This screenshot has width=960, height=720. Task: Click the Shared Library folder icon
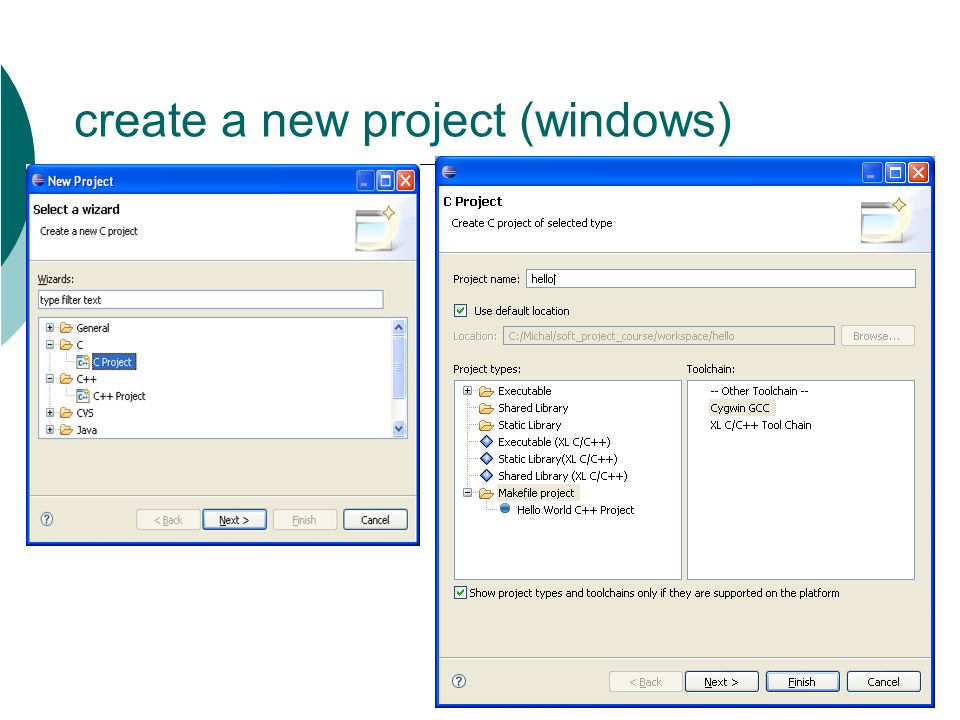click(x=486, y=408)
